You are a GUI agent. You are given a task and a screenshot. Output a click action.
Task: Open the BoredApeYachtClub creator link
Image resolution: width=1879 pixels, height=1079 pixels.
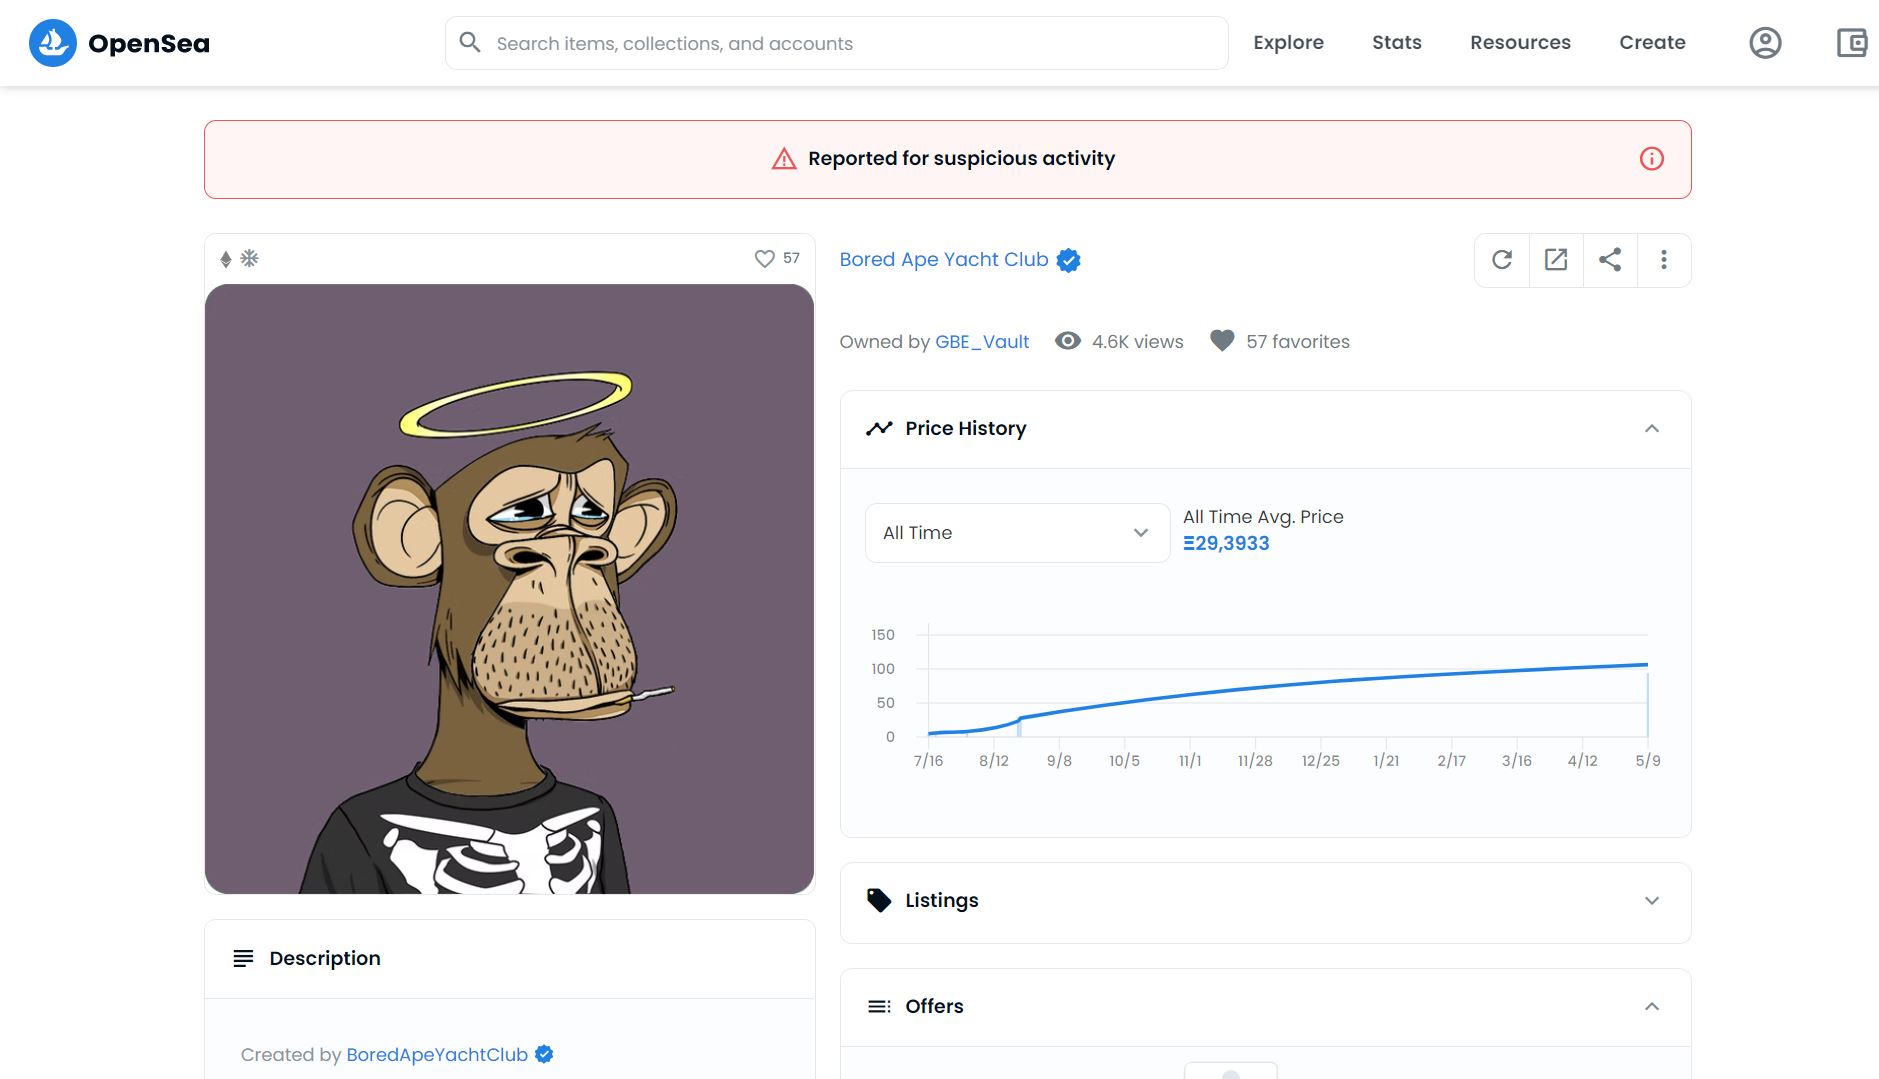tap(437, 1055)
